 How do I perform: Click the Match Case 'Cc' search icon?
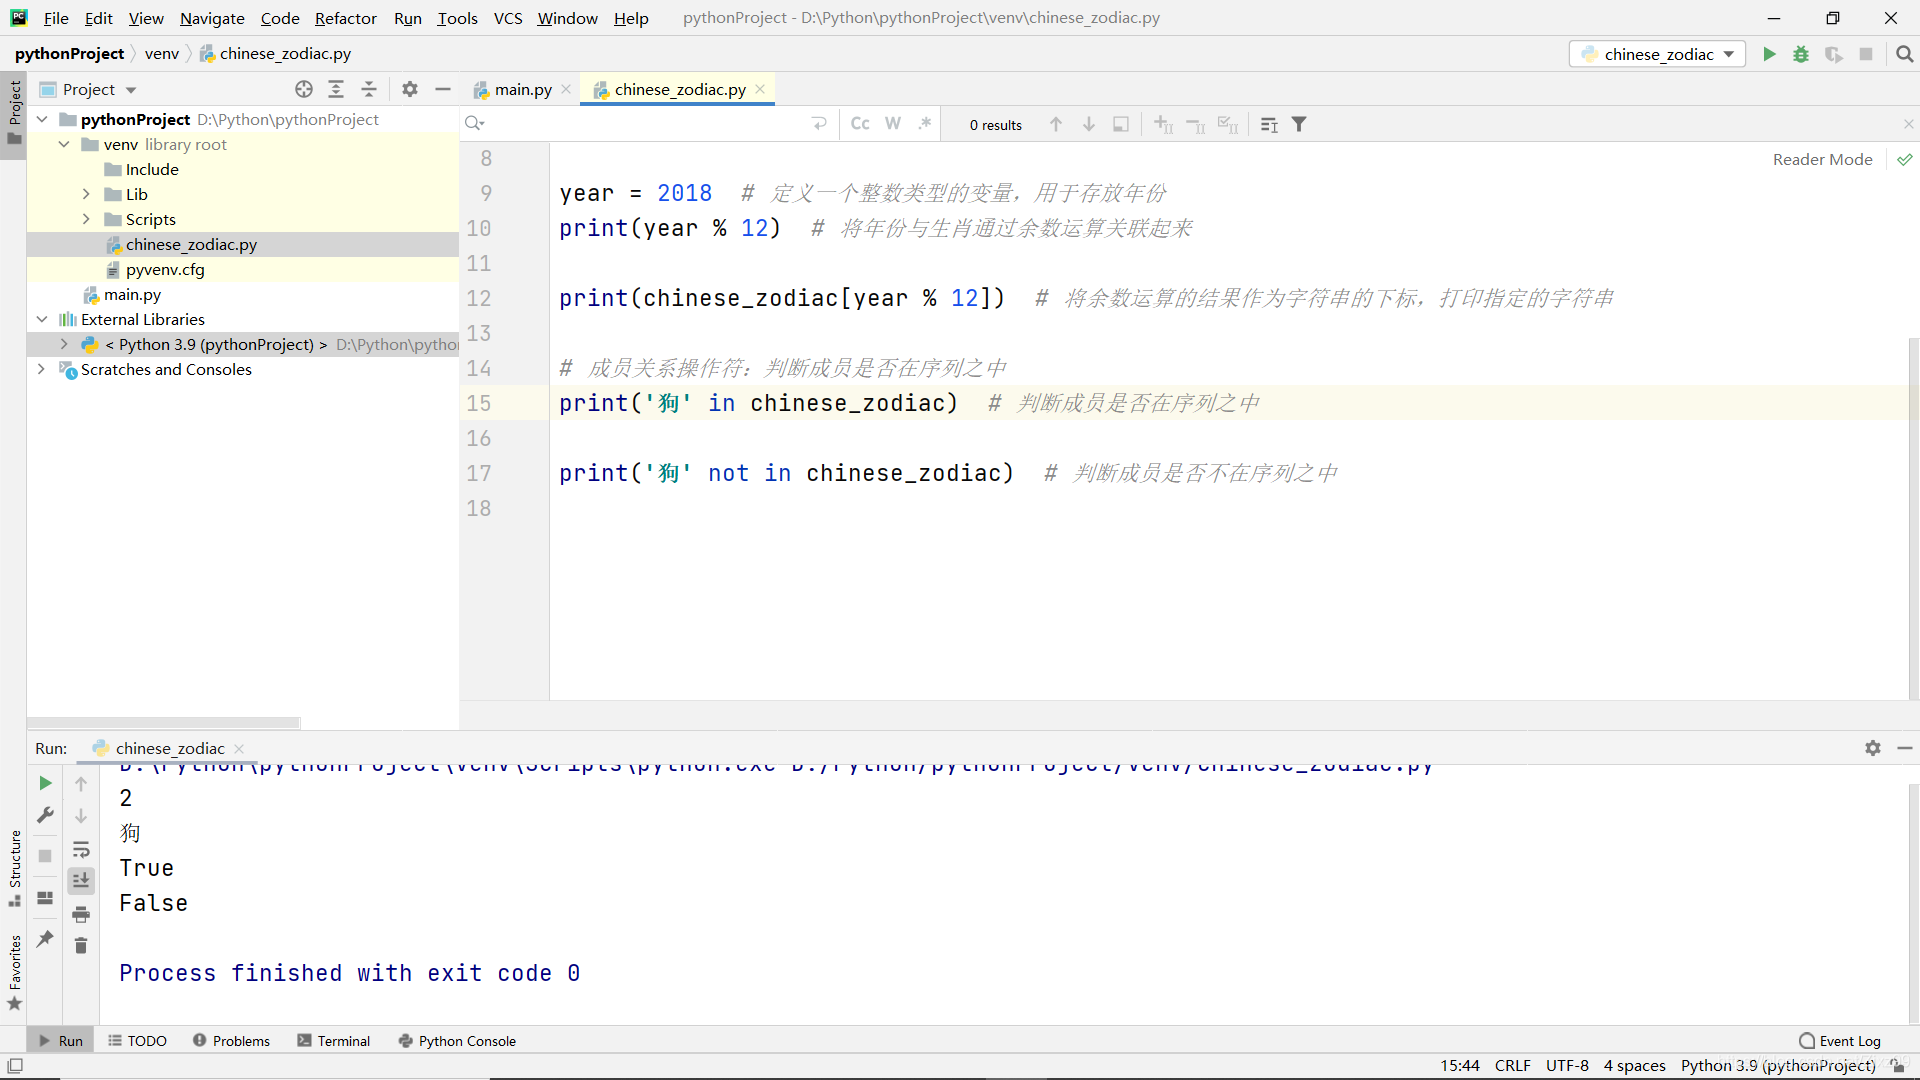tap(858, 124)
